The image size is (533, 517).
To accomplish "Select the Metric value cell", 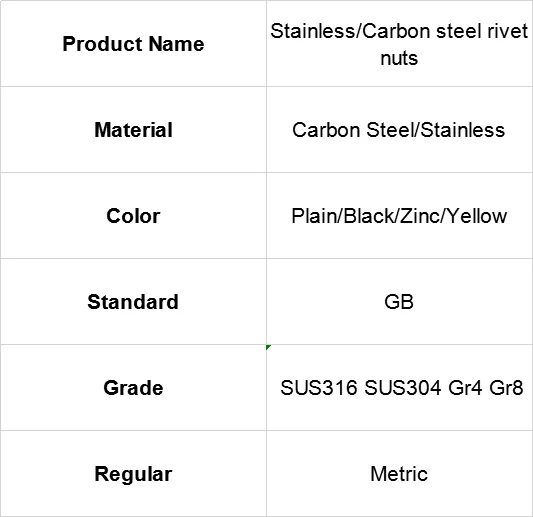I will (399, 473).
